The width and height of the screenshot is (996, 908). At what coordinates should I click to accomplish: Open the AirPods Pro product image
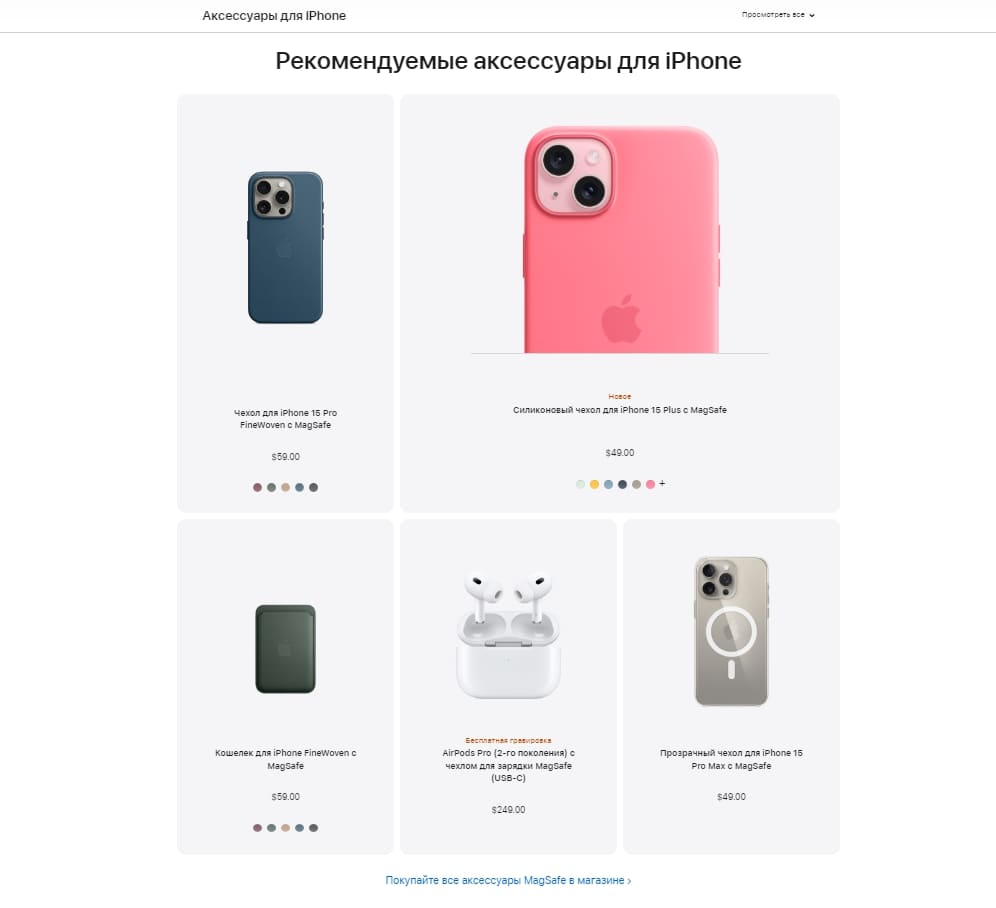tap(508, 635)
